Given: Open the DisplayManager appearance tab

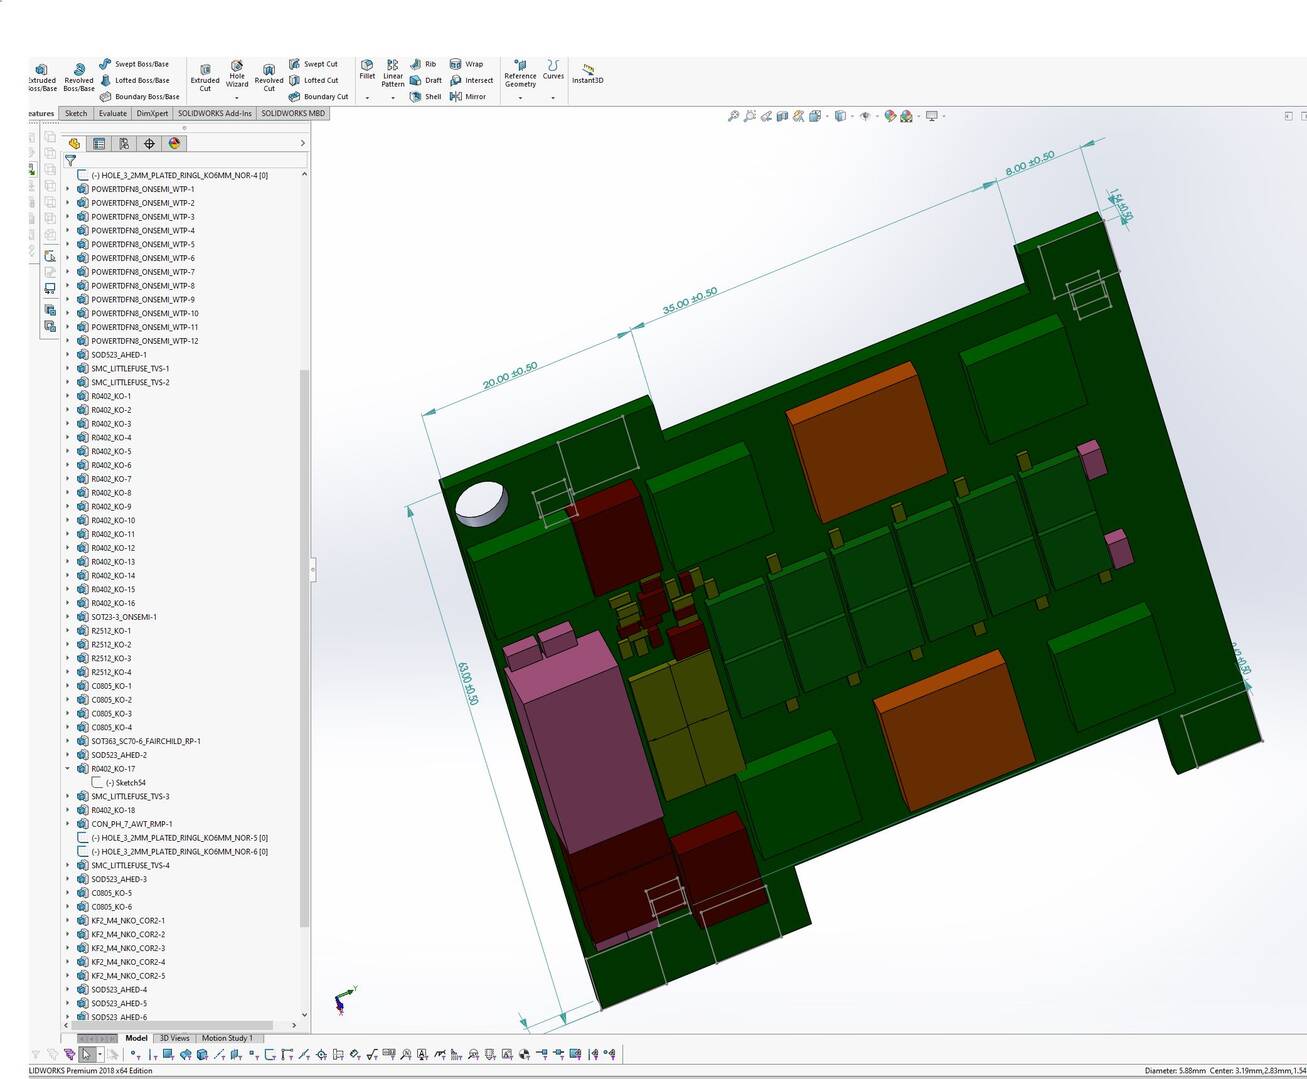Looking at the screenshot, I should point(174,144).
